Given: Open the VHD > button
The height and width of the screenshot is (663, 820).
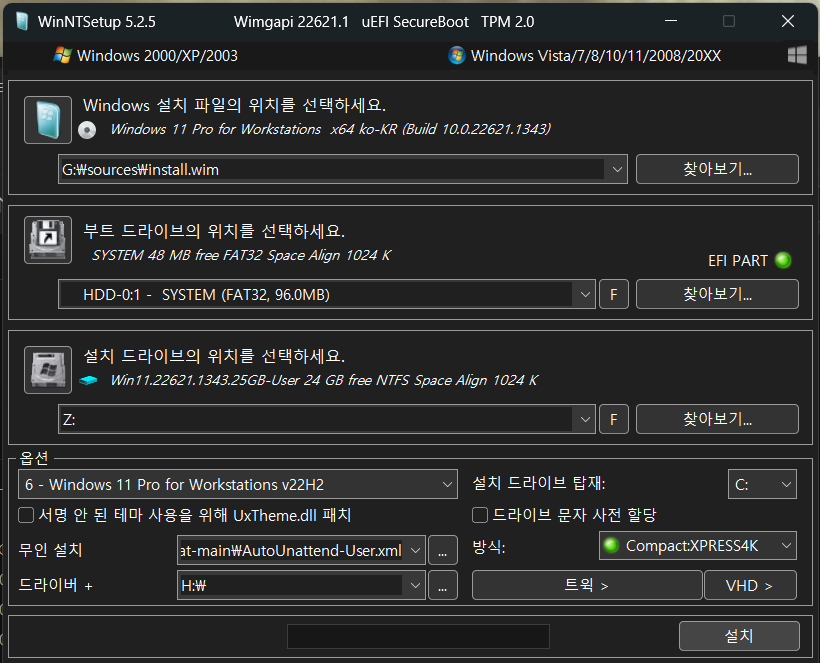Looking at the screenshot, I should click(750, 585).
